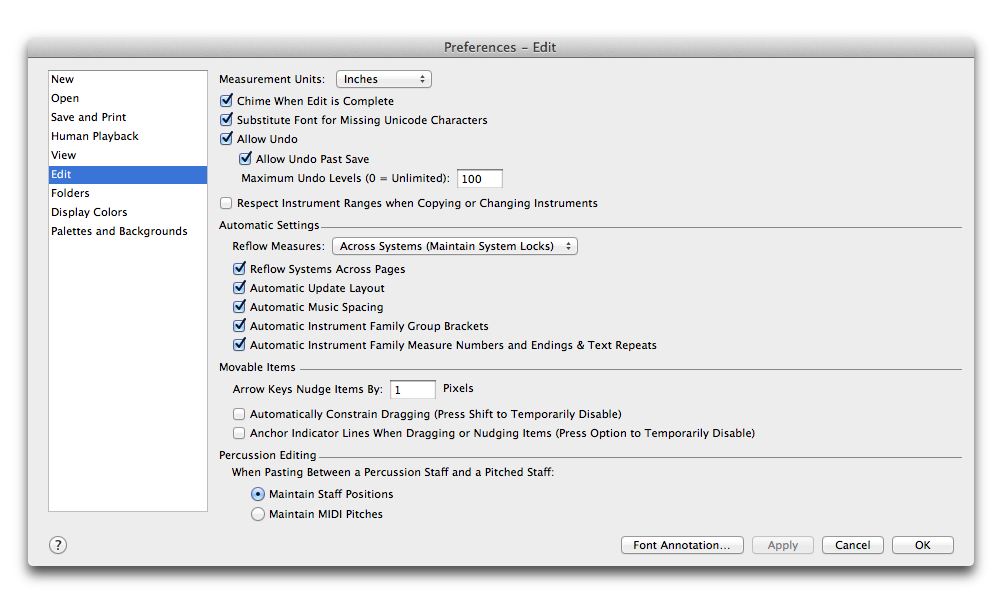Click the Arrow Keys Nudge pixels field
The width and height of the screenshot is (1002, 602).
412,388
